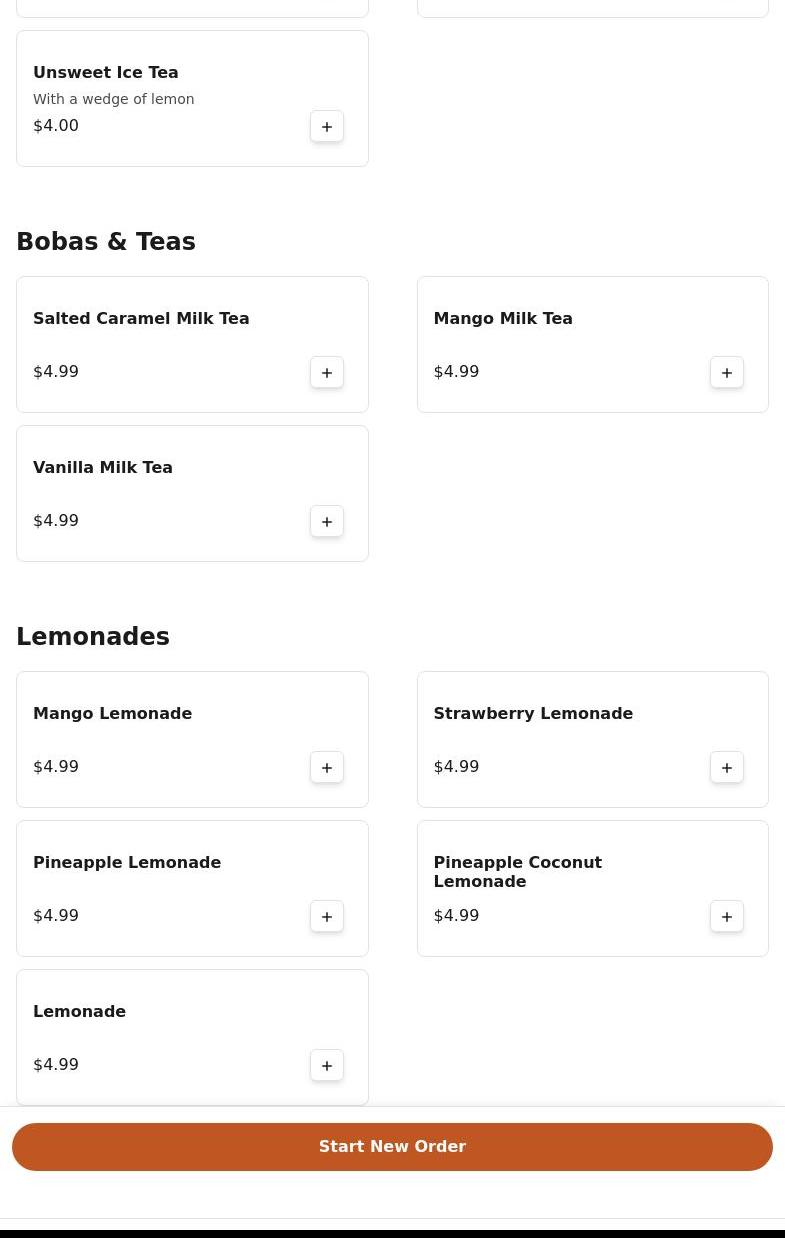
Task: Select the Strawberry Lemonade item title
Action: (x=533, y=713)
